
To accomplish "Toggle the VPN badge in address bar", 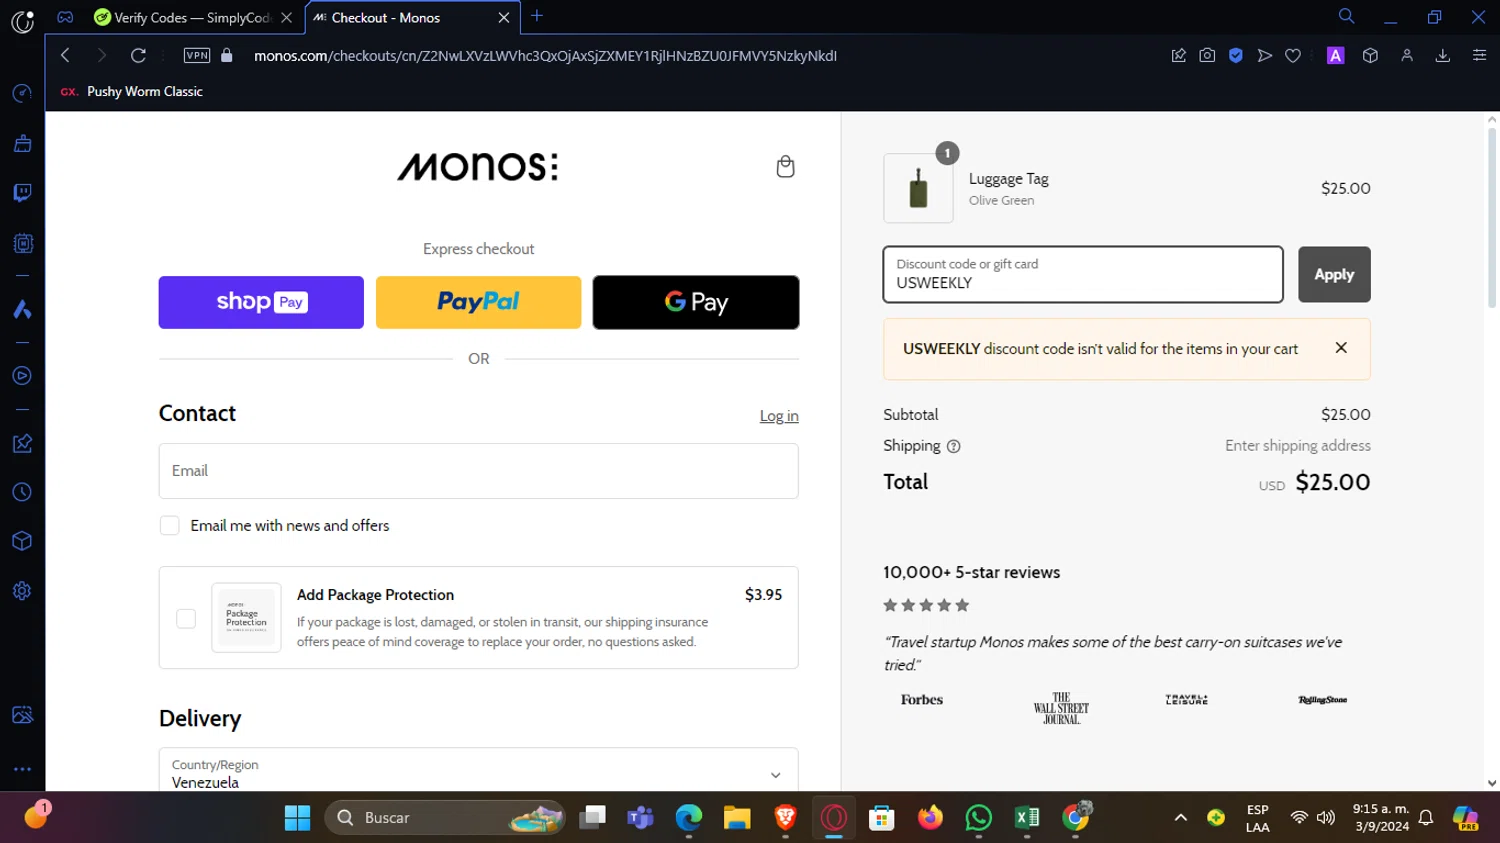I will [197, 56].
